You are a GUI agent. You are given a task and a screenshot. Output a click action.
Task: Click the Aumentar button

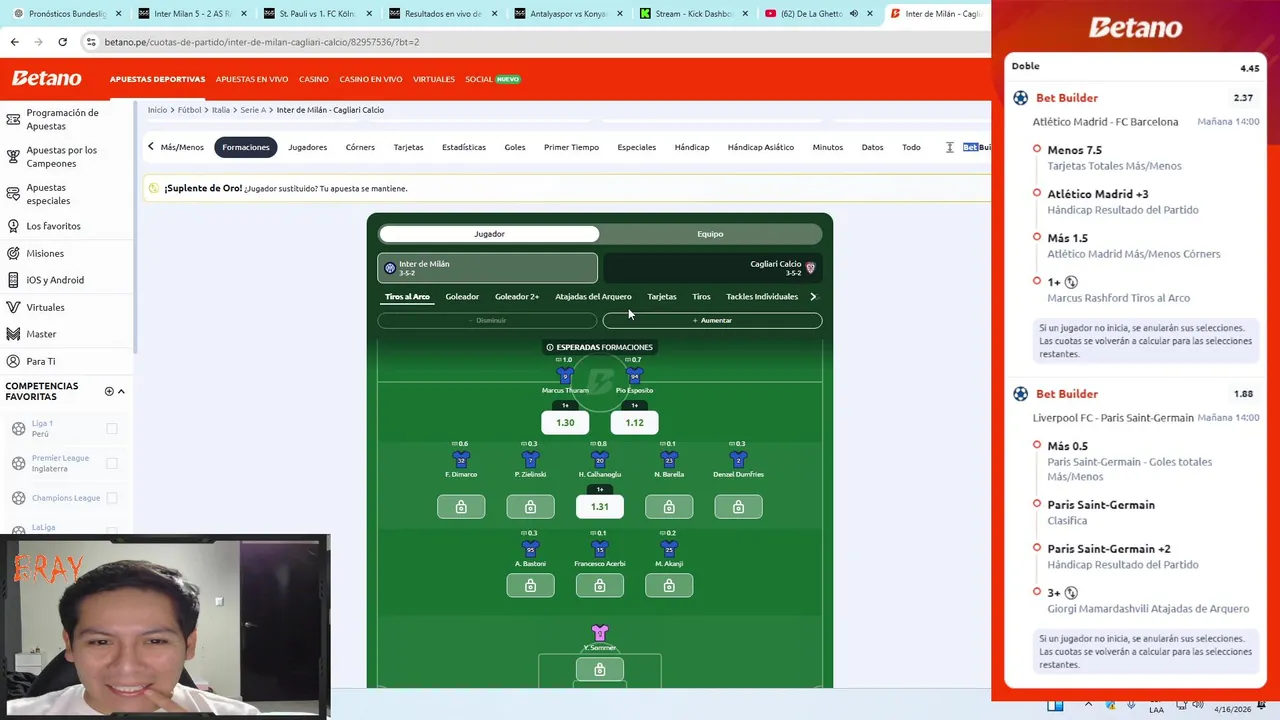tap(712, 321)
